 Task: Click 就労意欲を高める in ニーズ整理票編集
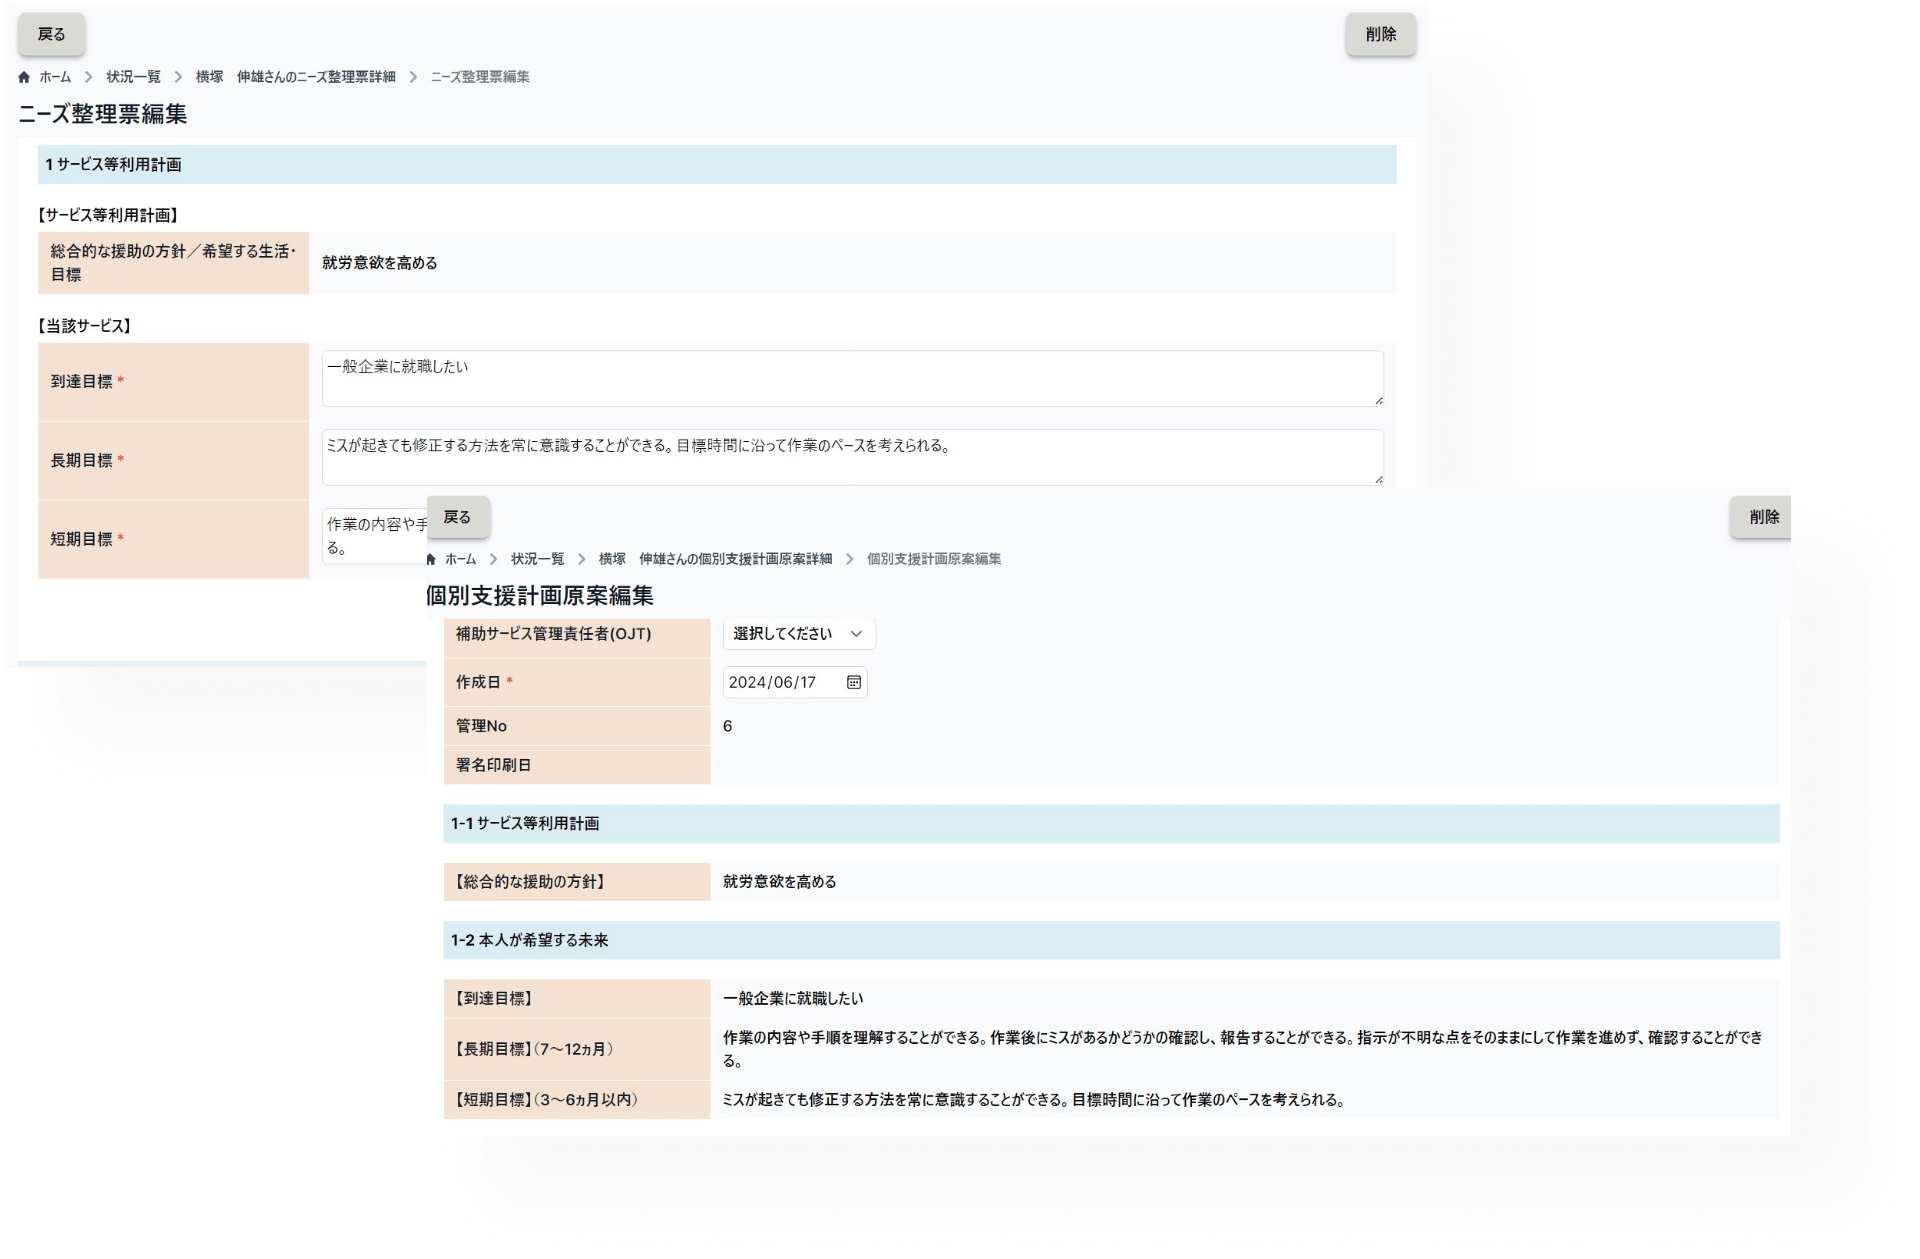[379, 263]
